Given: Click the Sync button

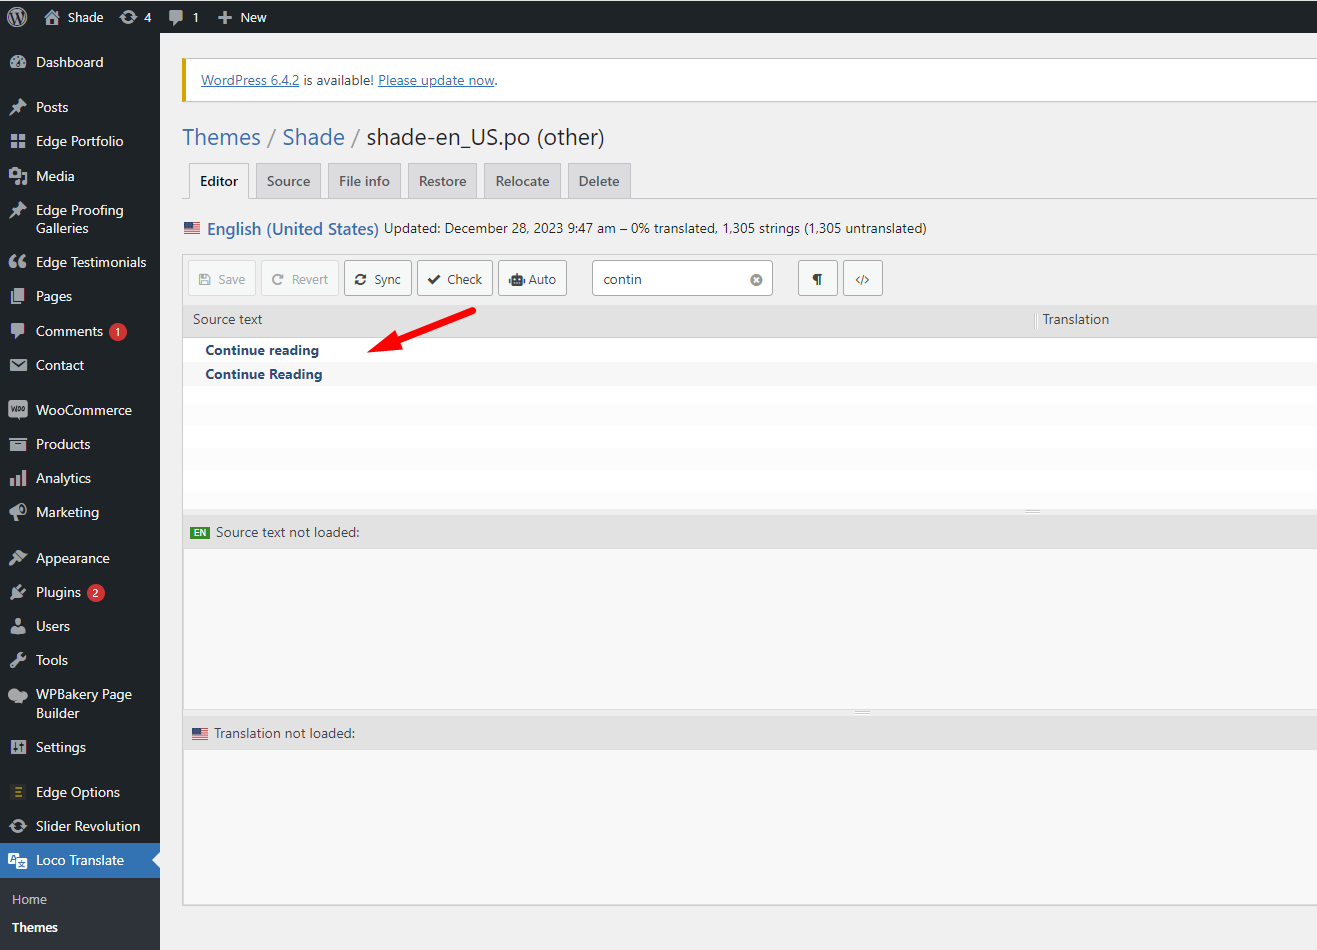Looking at the screenshot, I should [378, 279].
